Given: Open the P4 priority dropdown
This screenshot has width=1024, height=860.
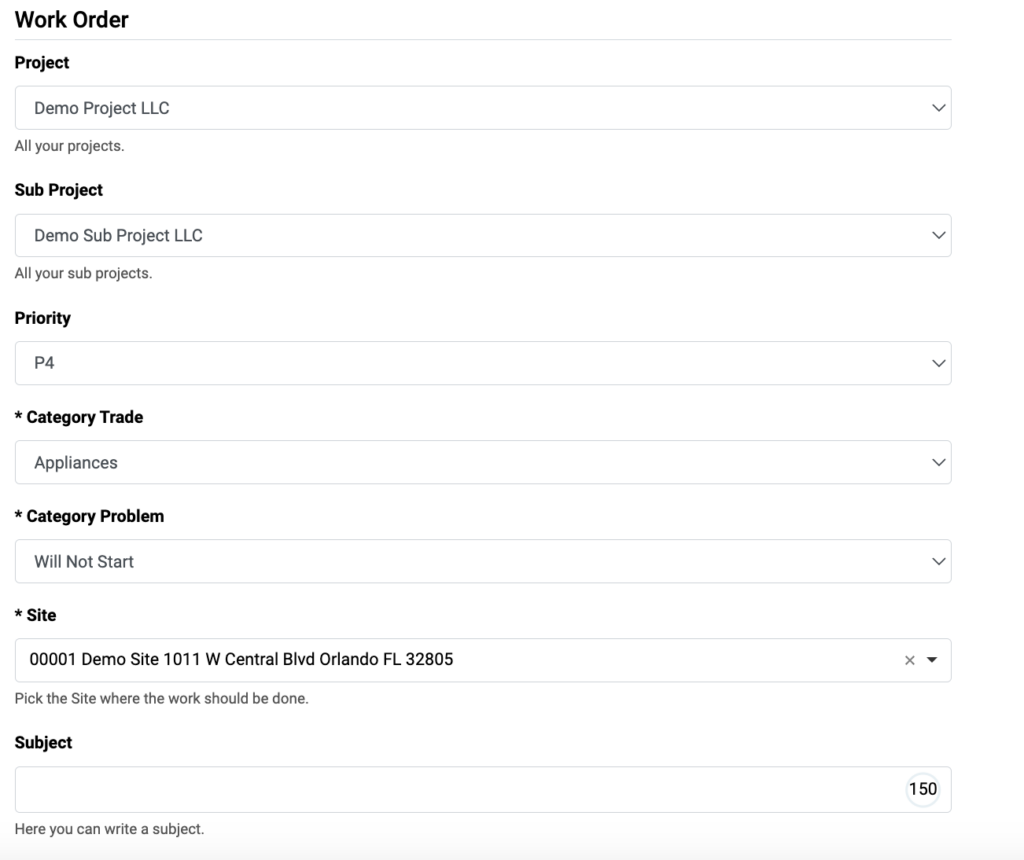Looking at the screenshot, I should coord(483,363).
